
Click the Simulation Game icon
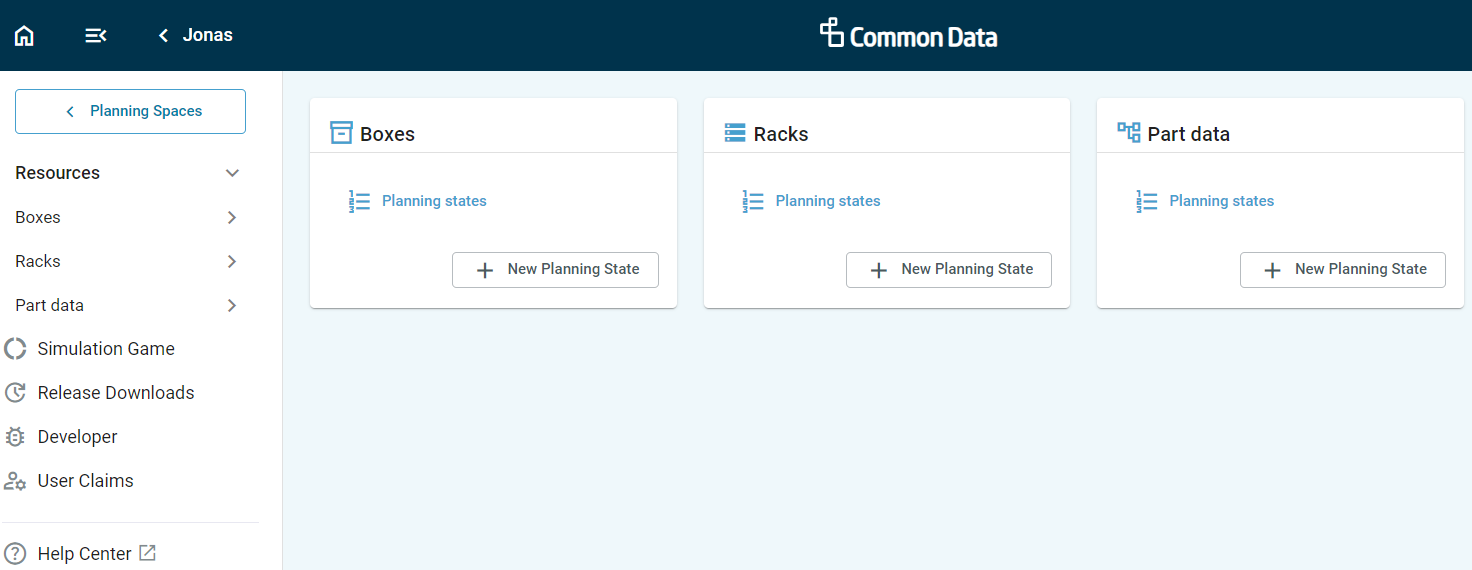15,349
